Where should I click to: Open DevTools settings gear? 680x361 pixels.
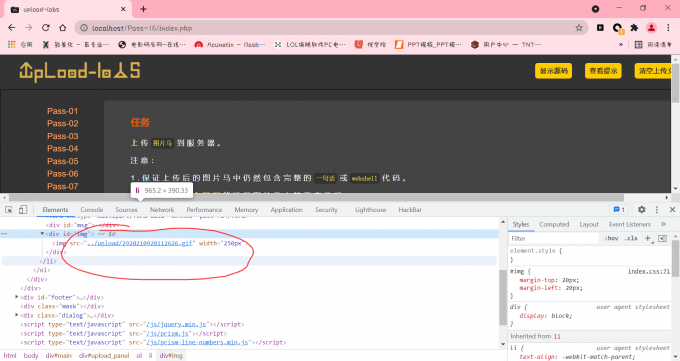point(641,210)
